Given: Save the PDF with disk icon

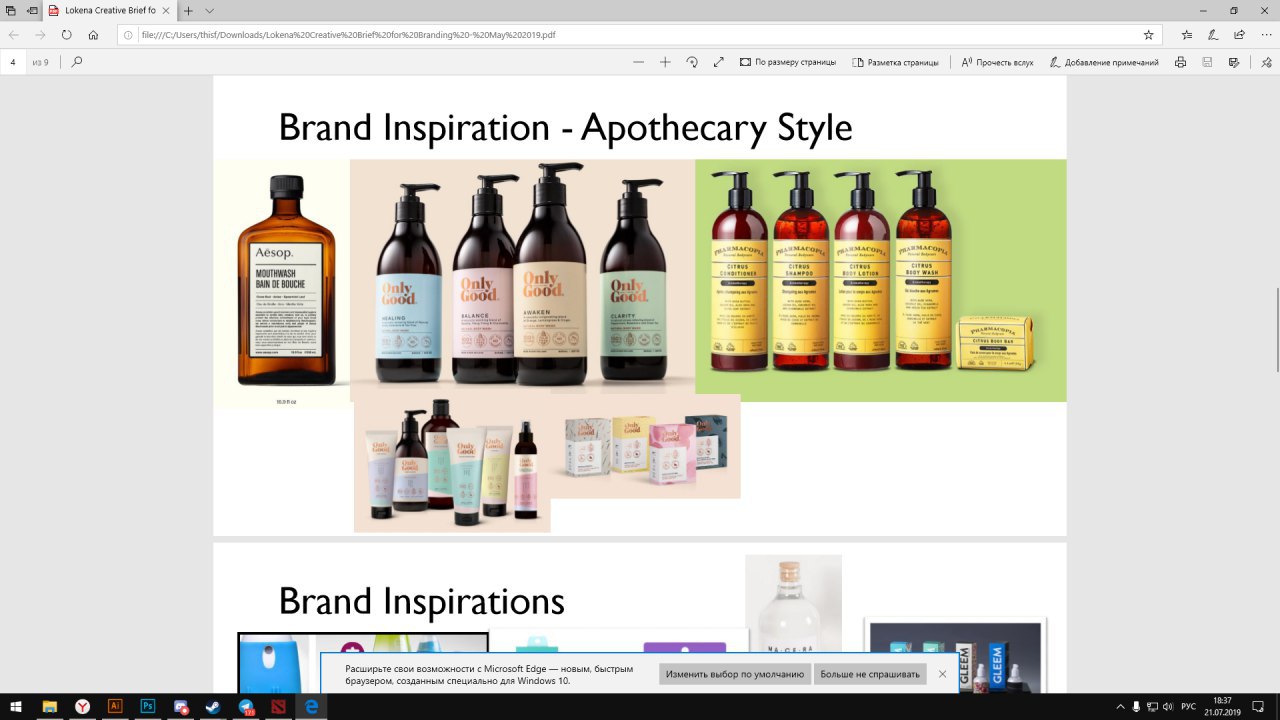Looking at the screenshot, I should point(1208,62).
